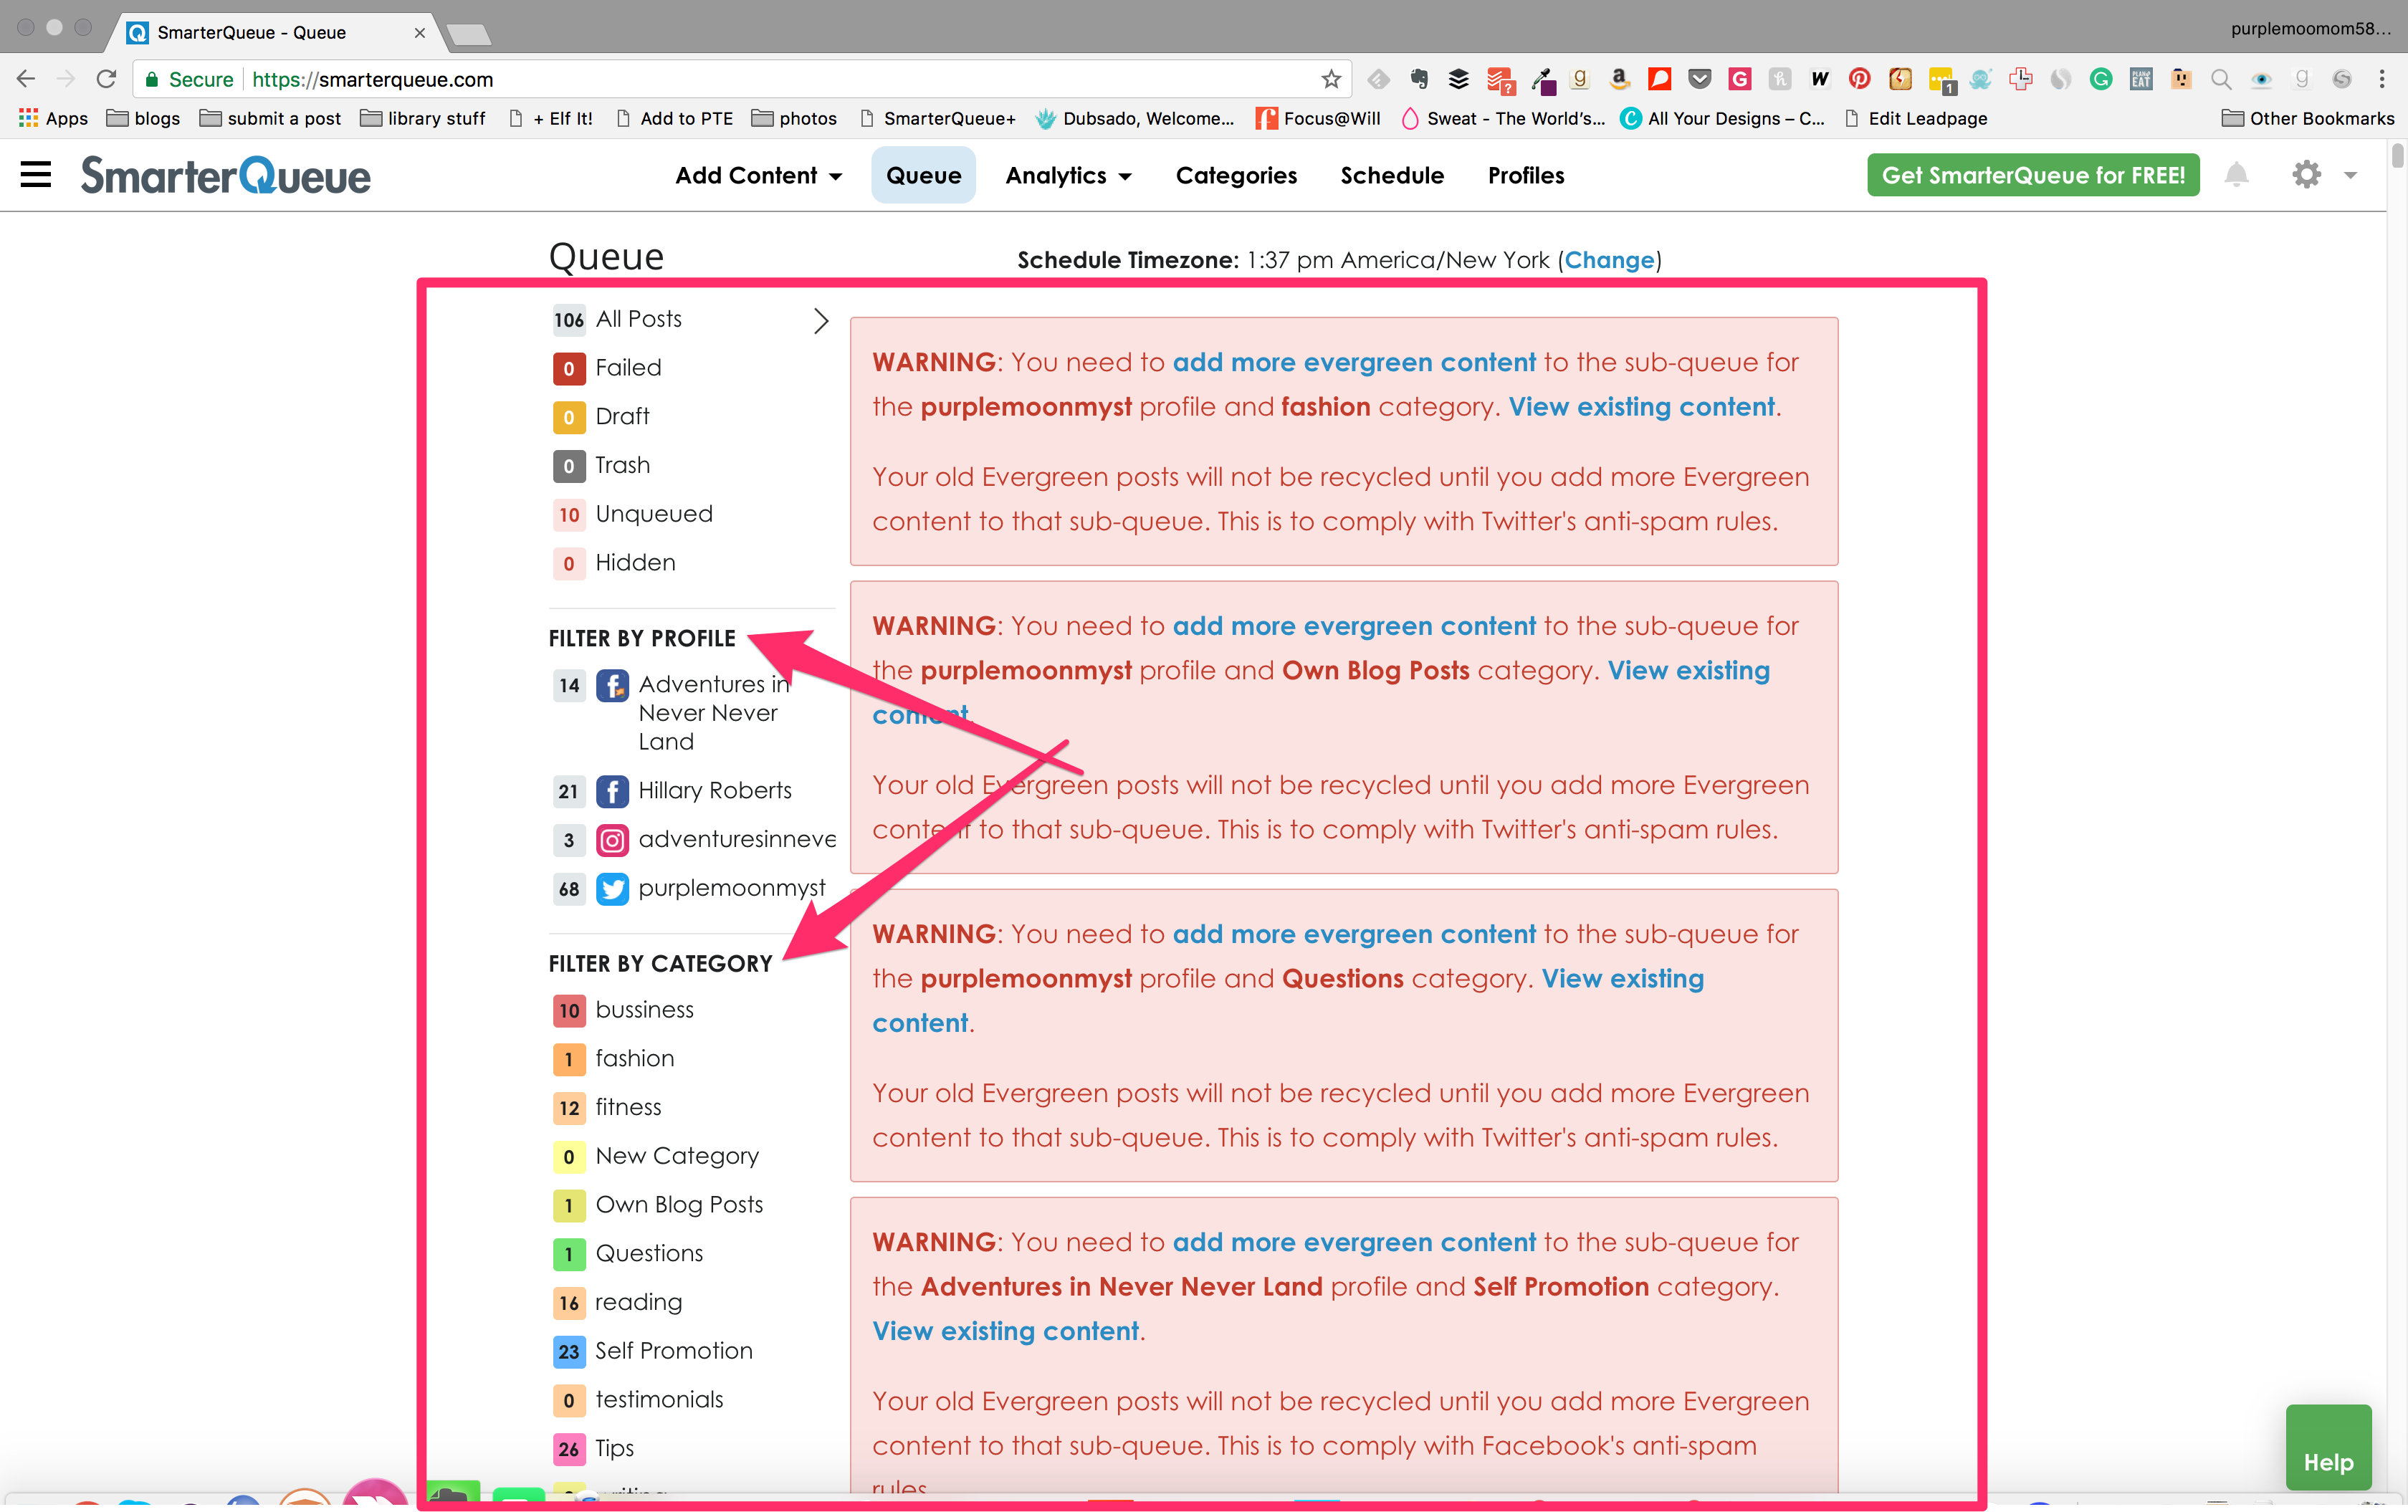This screenshot has width=2408, height=1512.
Task: Open the hamburger sidebar menu
Action: click(36, 175)
